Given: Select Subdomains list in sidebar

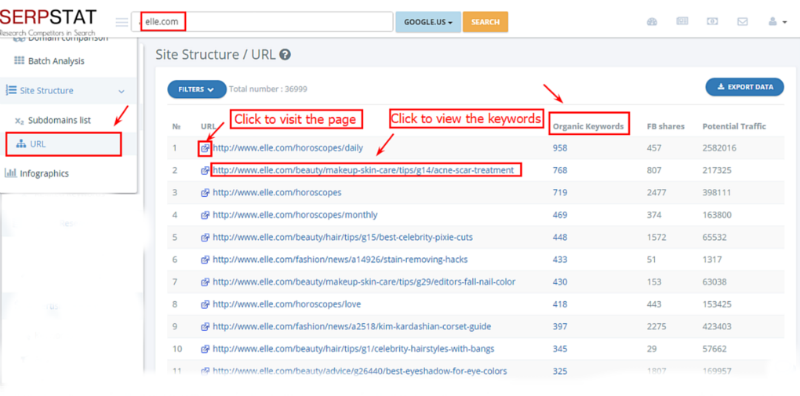Looking at the screenshot, I should point(59,120).
